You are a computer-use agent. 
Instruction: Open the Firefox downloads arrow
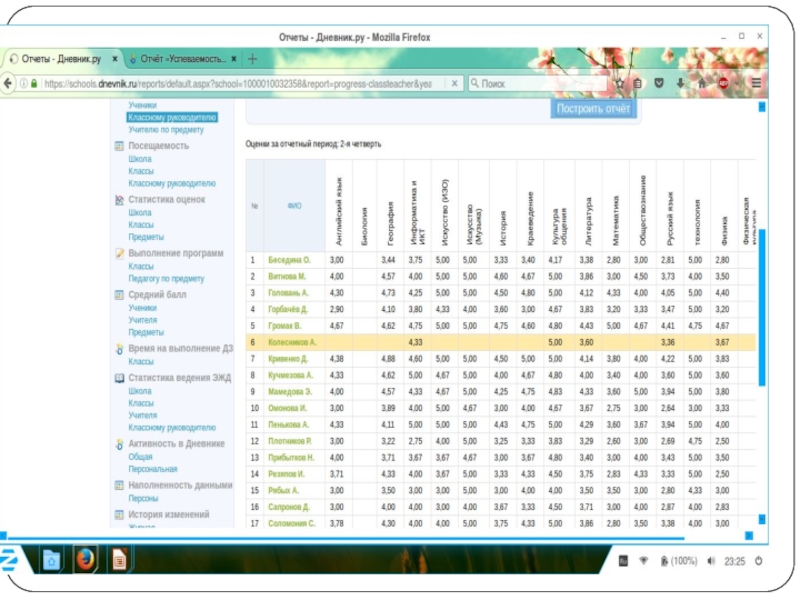pos(680,84)
